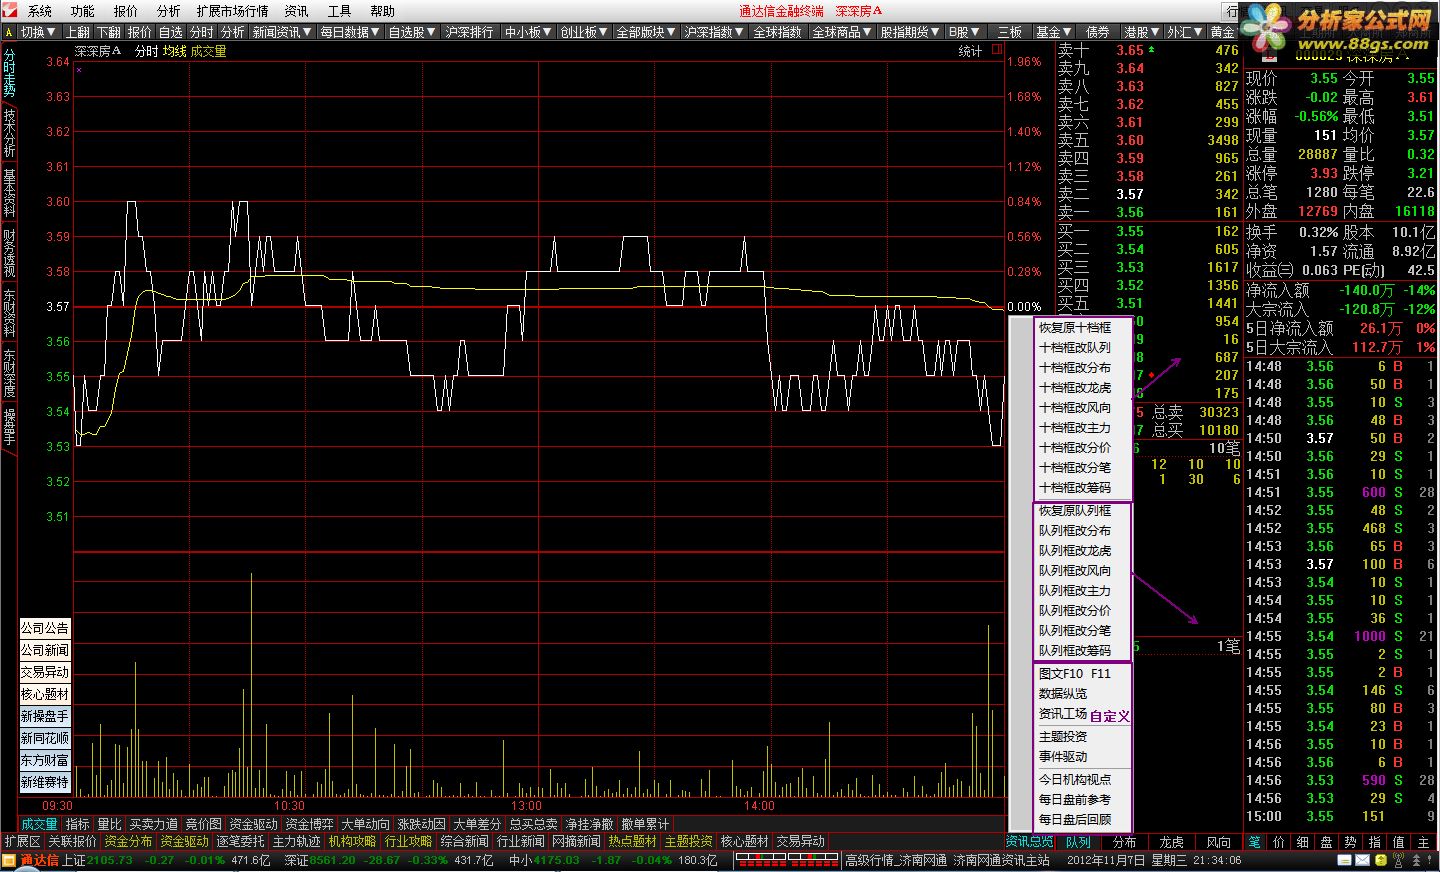This screenshot has width=1440, height=872.
Task: Click the 全球指数 toolbar button
Action: point(777,32)
